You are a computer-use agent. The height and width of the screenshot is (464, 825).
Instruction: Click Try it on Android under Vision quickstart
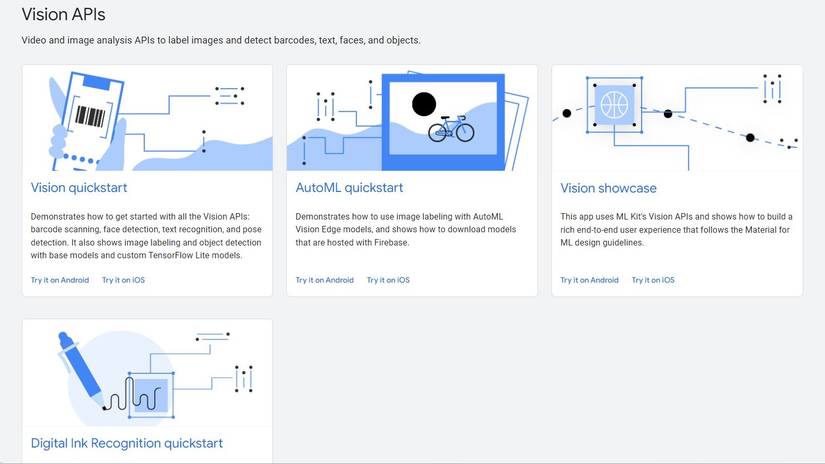(60, 280)
